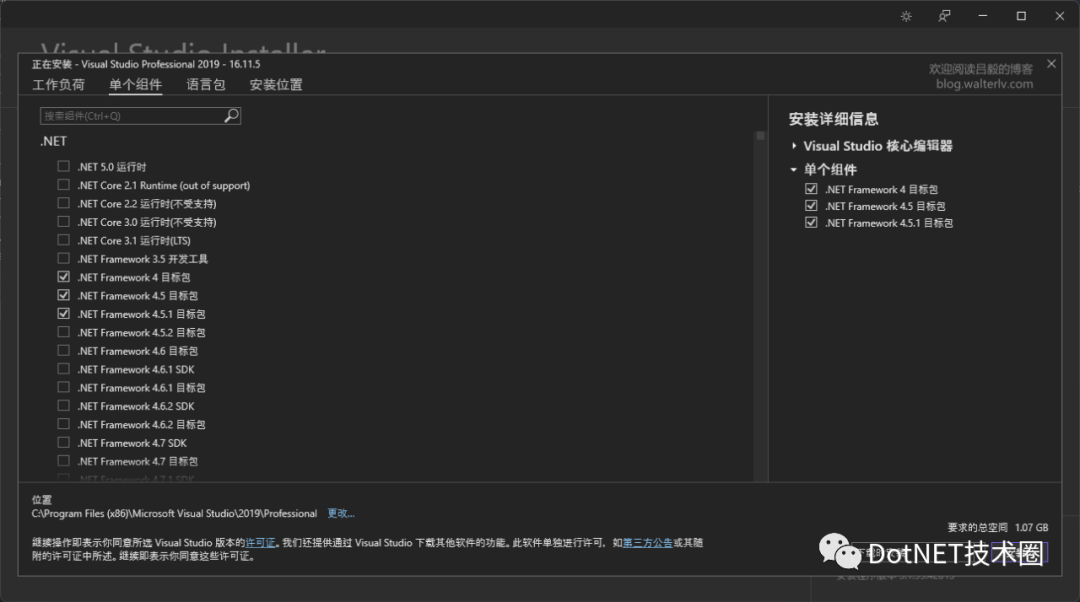Image resolution: width=1080 pixels, height=602 pixels.
Task: Select the 单个组件 tab
Action: pos(136,85)
